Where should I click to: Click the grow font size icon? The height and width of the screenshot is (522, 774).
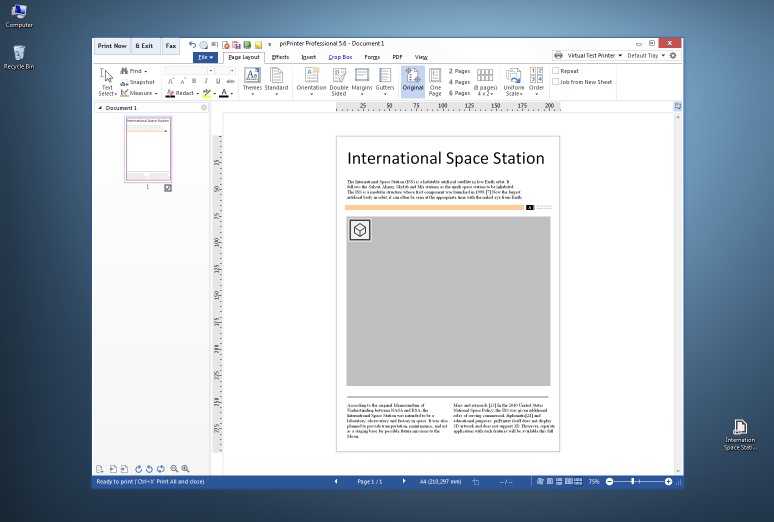pos(171,81)
